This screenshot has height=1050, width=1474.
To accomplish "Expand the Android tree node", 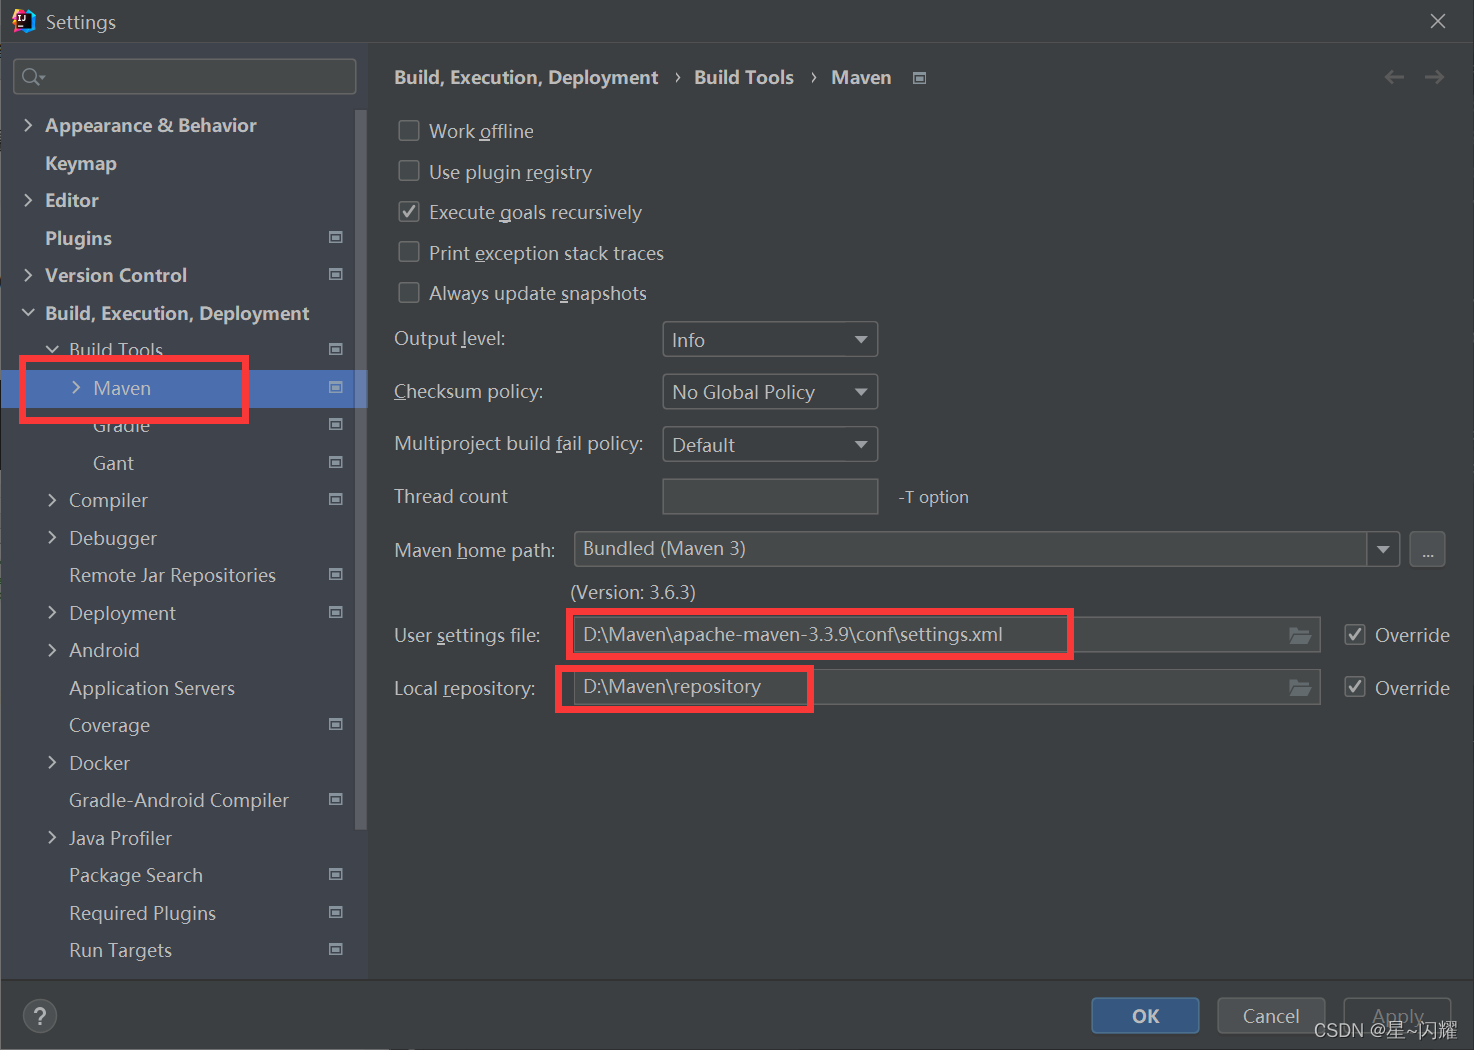I will pos(52,650).
